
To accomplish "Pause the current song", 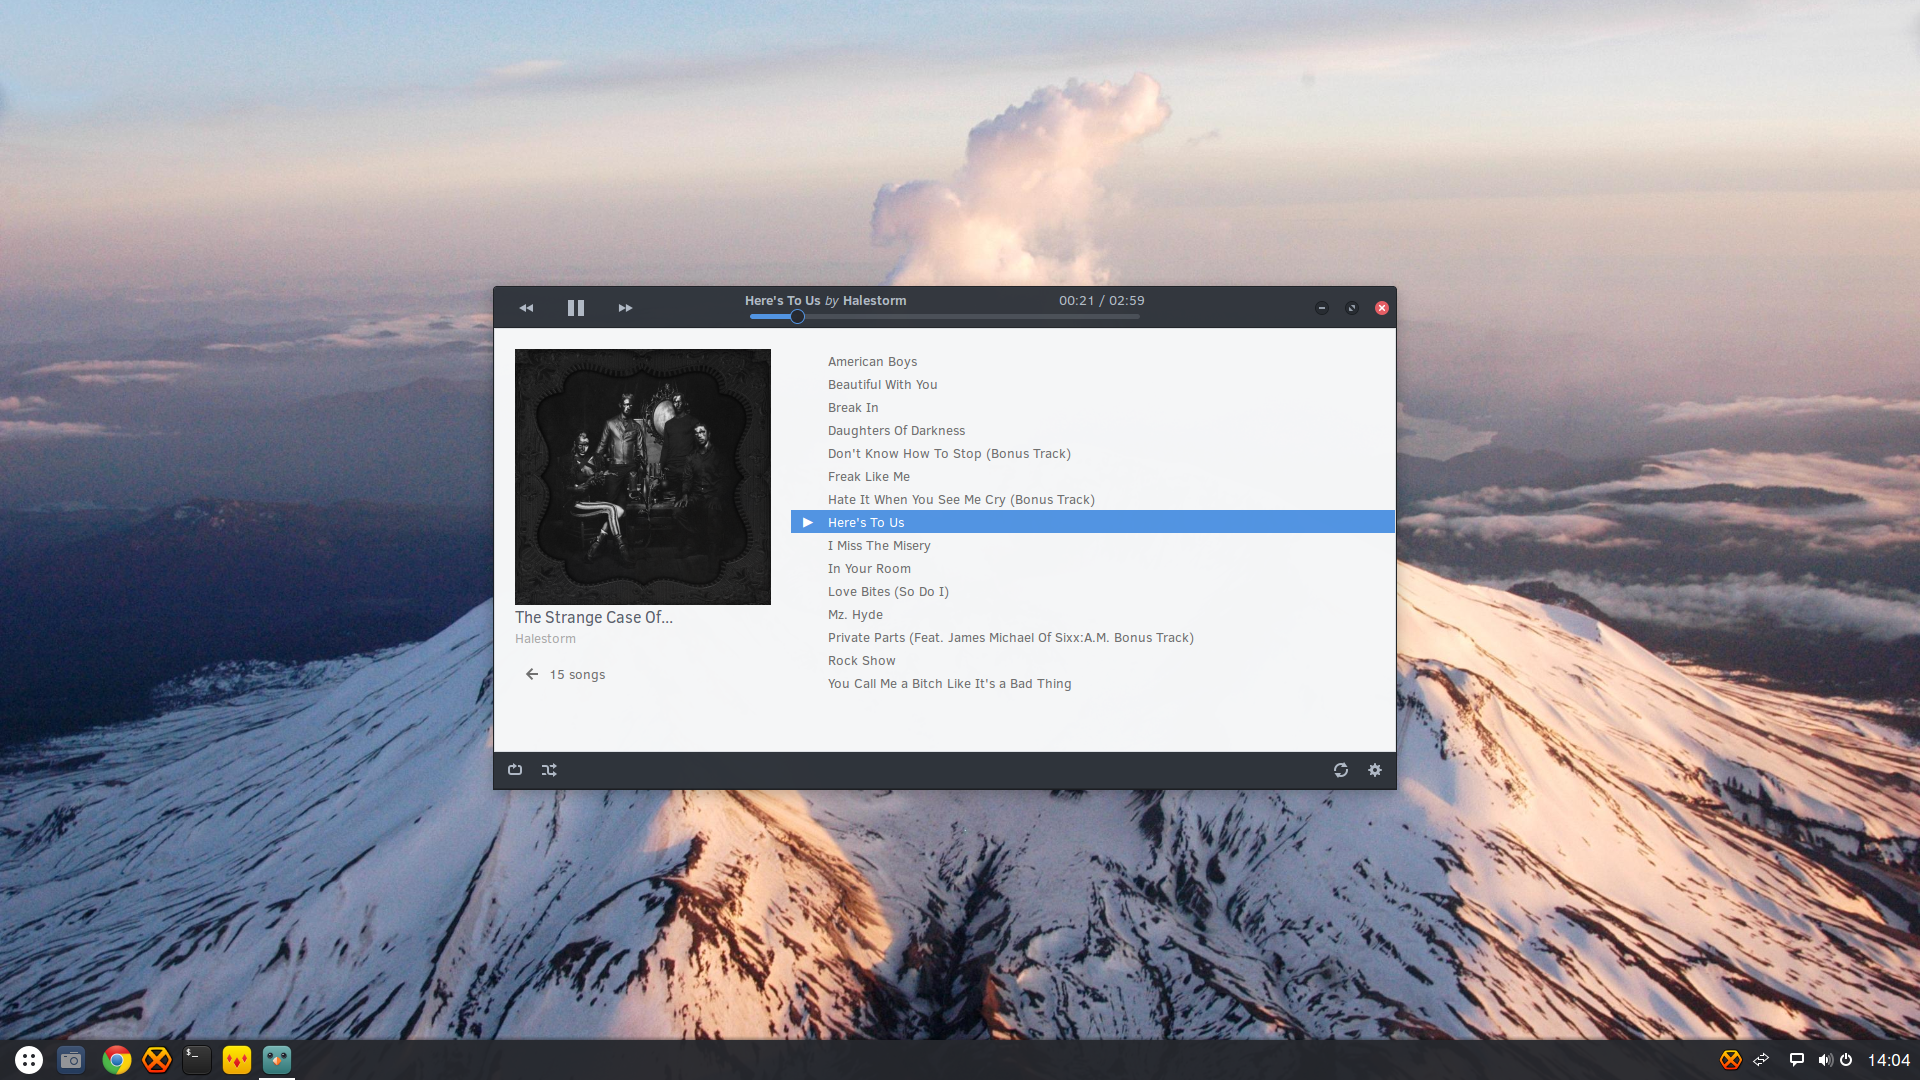I will [576, 308].
